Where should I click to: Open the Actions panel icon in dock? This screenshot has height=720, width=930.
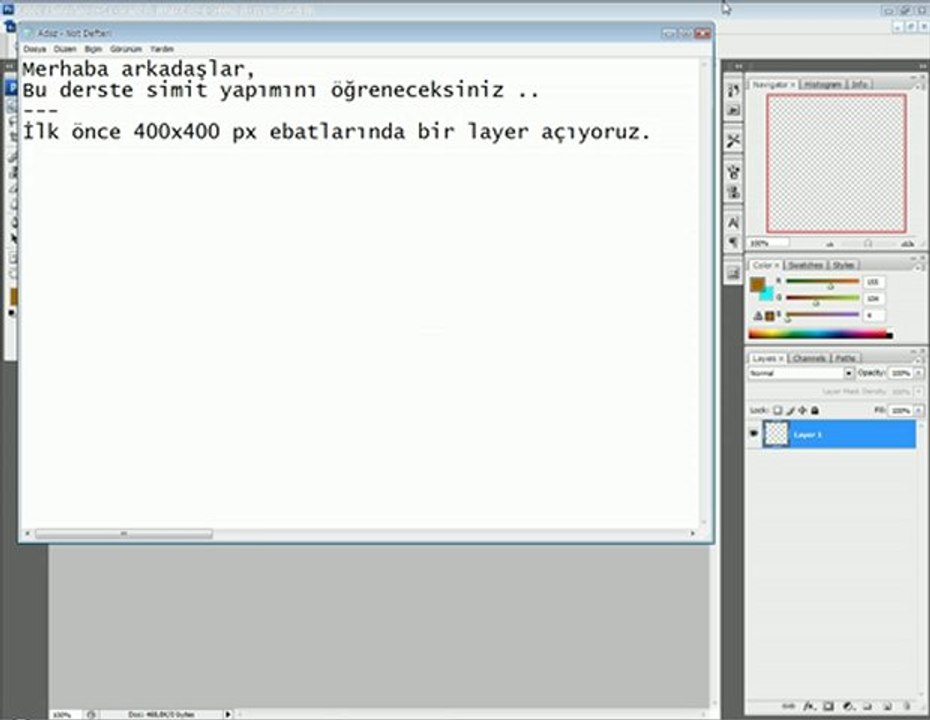(x=734, y=111)
